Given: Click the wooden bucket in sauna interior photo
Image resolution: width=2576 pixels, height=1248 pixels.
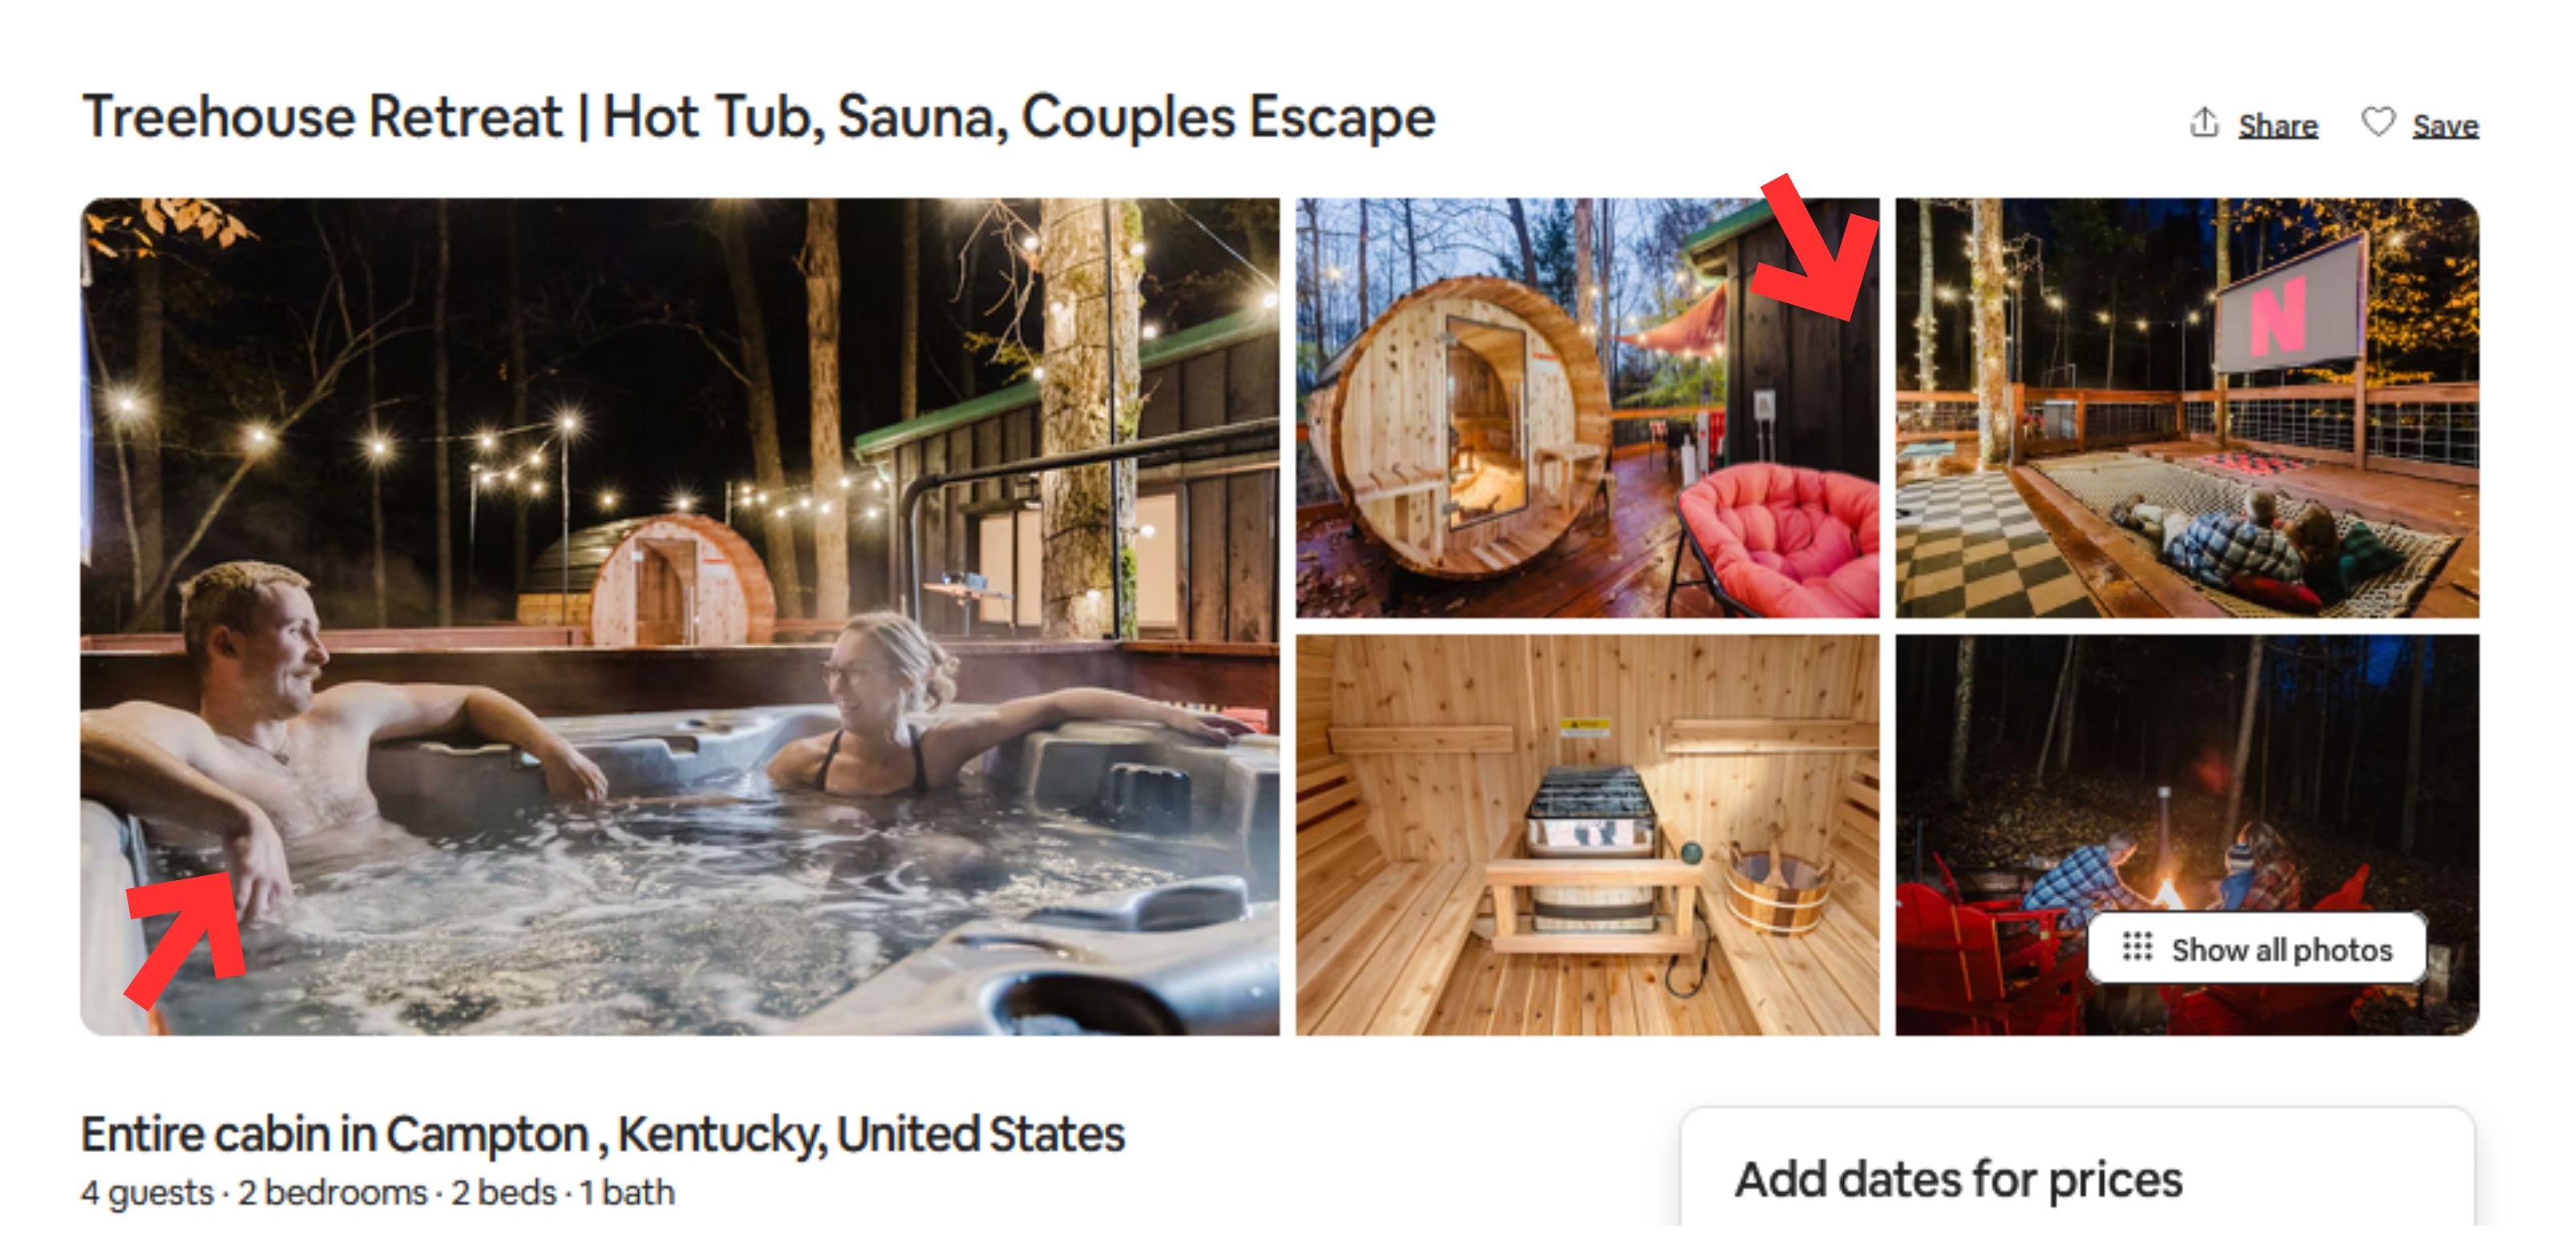Looking at the screenshot, I should tap(1779, 885).
